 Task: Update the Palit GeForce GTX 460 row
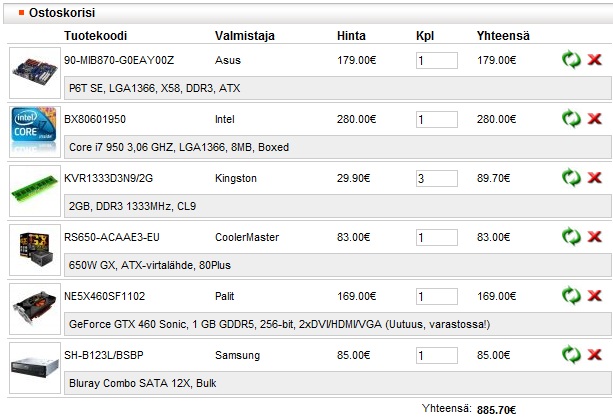click(x=571, y=296)
